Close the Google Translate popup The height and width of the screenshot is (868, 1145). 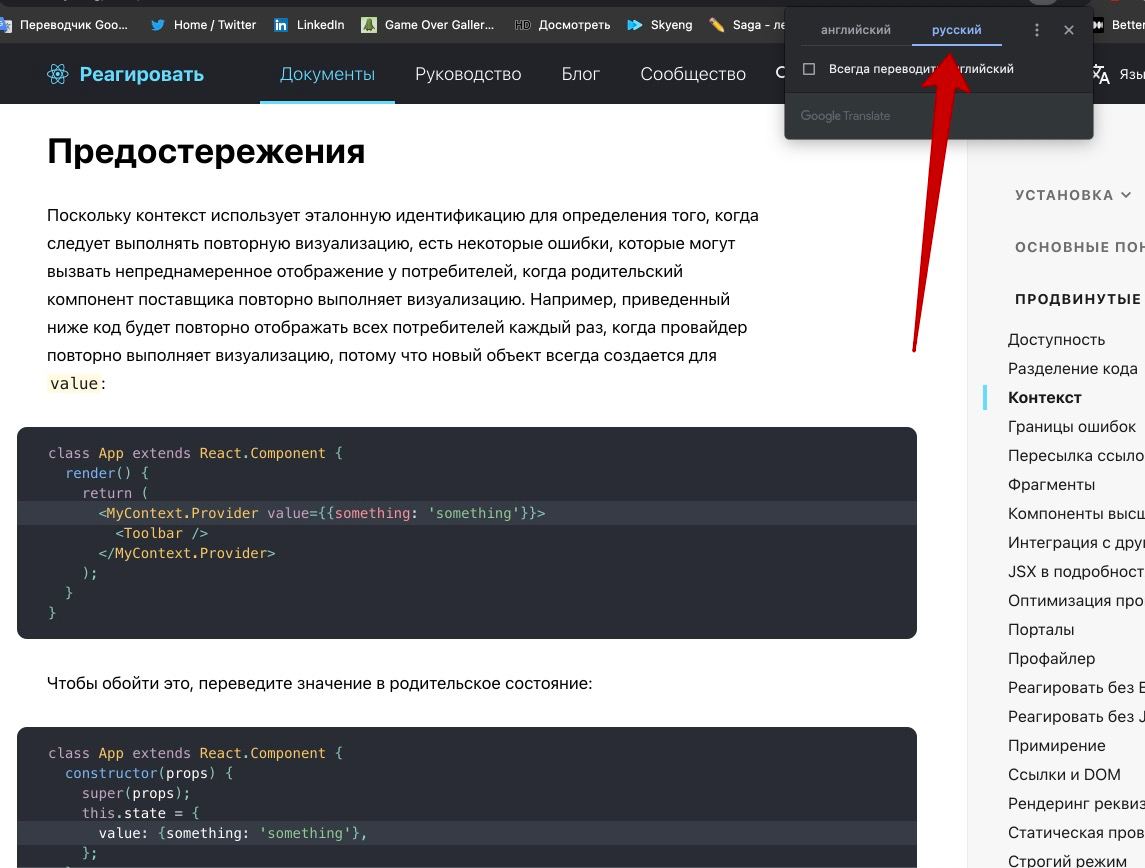pyautogui.click(x=1069, y=30)
